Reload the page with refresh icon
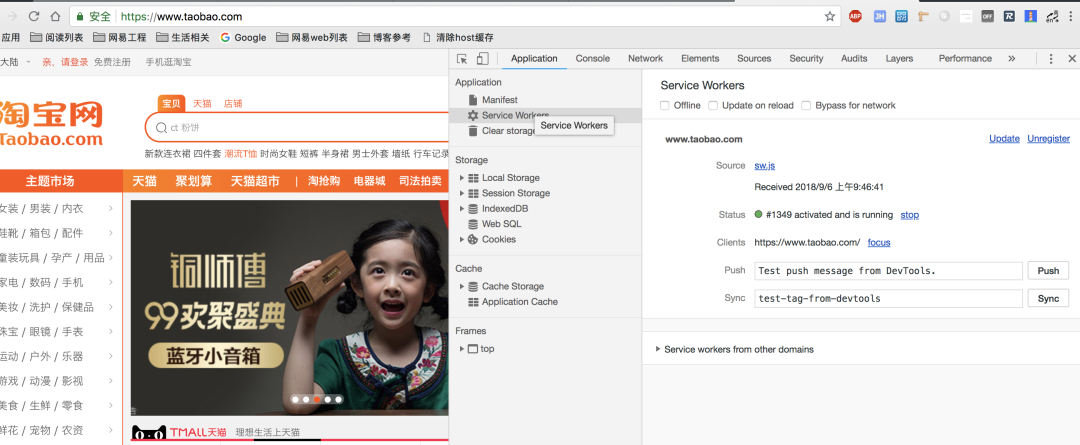Image resolution: width=1080 pixels, height=445 pixels. (34, 17)
